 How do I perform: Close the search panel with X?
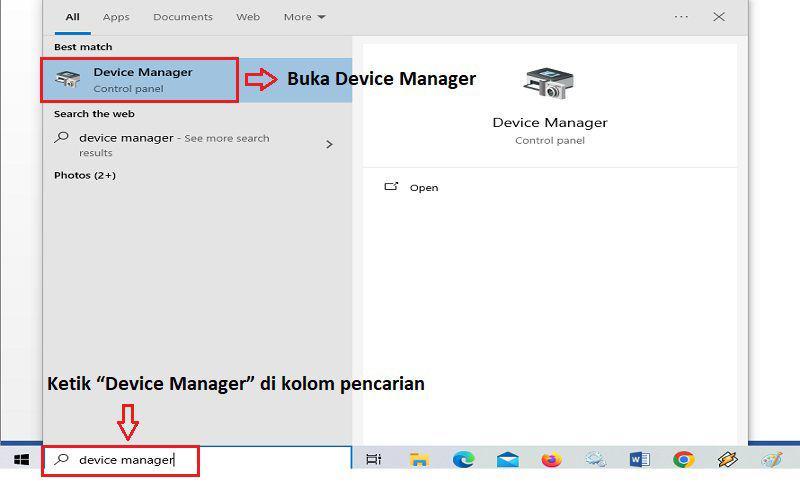click(719, 17)
